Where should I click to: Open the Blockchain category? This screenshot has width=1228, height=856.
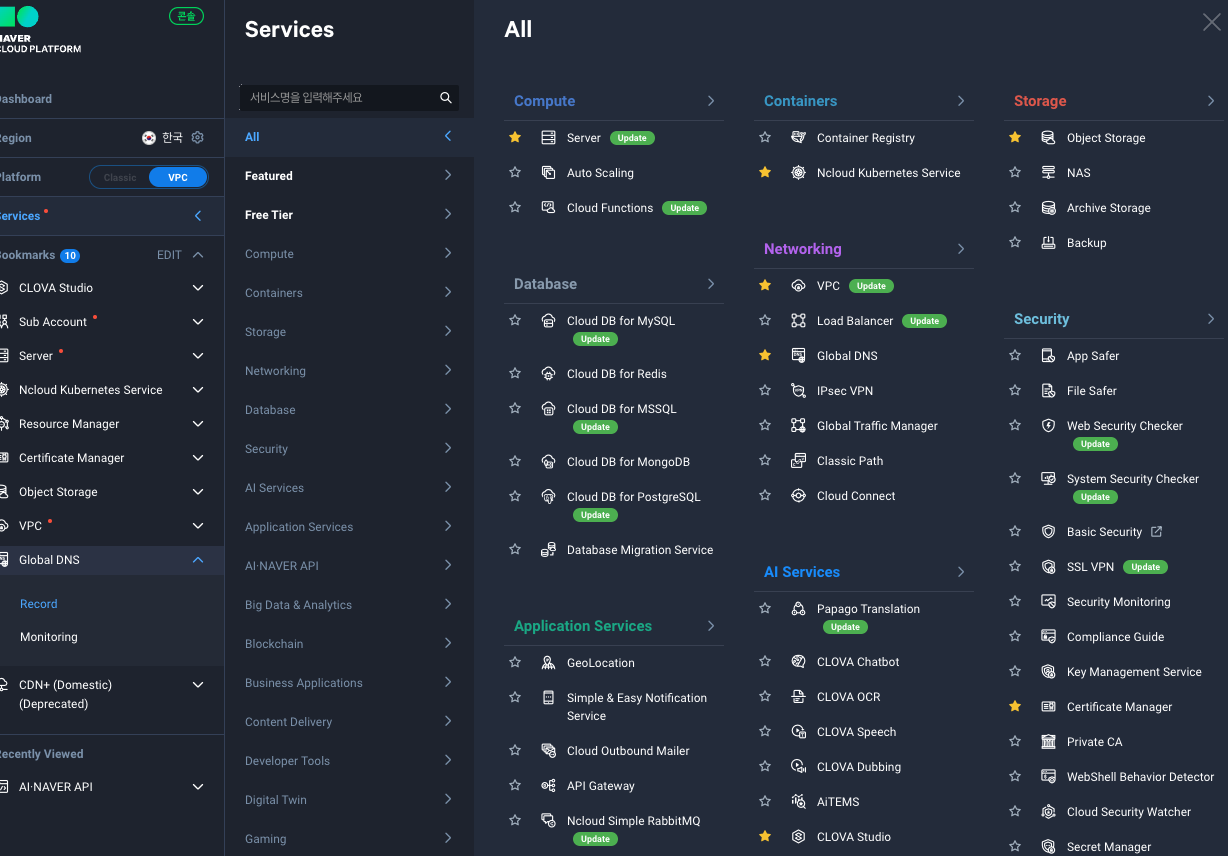coord(349,644)
